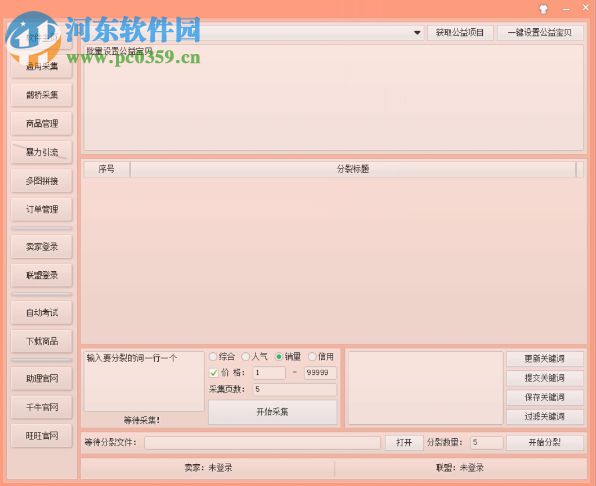Click the 更新关键词 button
The image size is (596, 486).
click(x=545, y=359)
